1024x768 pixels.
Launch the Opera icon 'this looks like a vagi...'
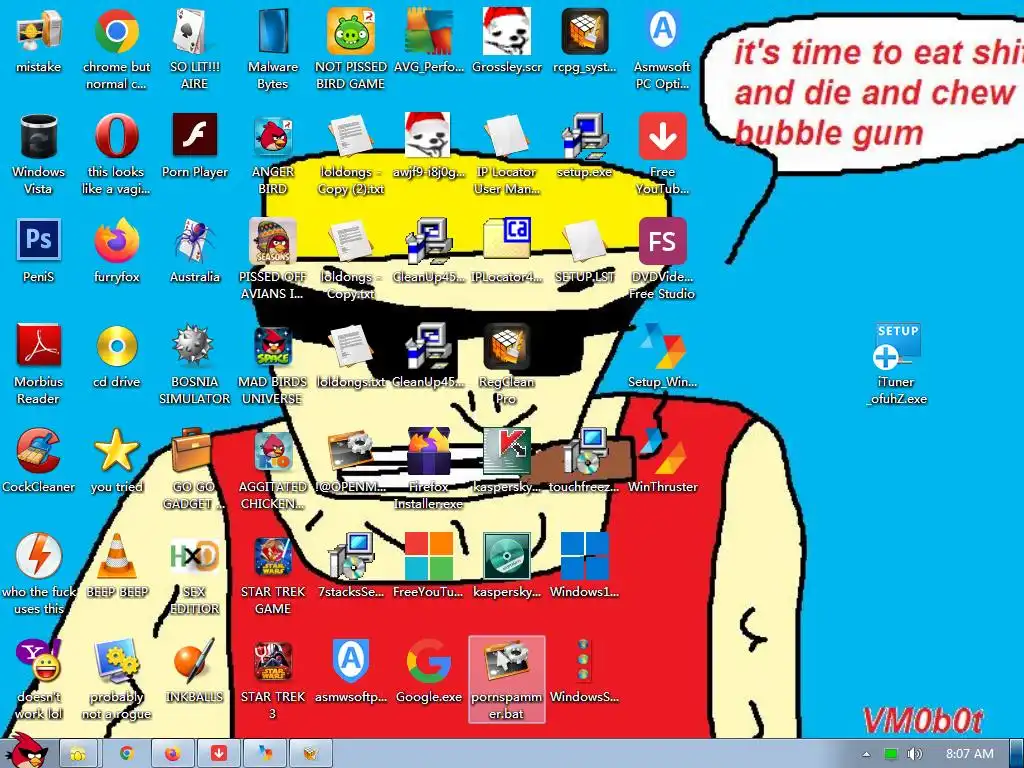[116, 136]
